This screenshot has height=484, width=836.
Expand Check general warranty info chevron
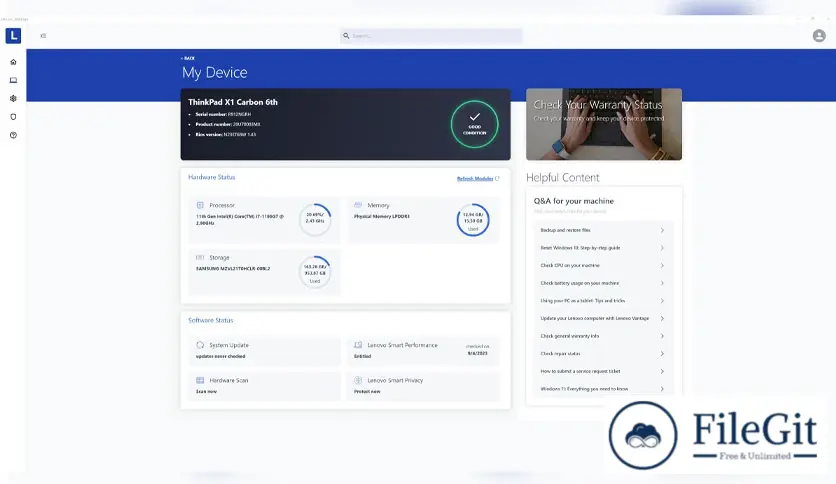pos(662,336)
